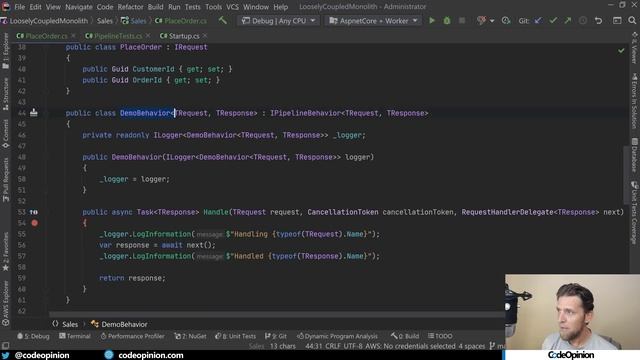640x360 pixels.
Task: Click the window layout icon beside search
Action: (617, 20)
